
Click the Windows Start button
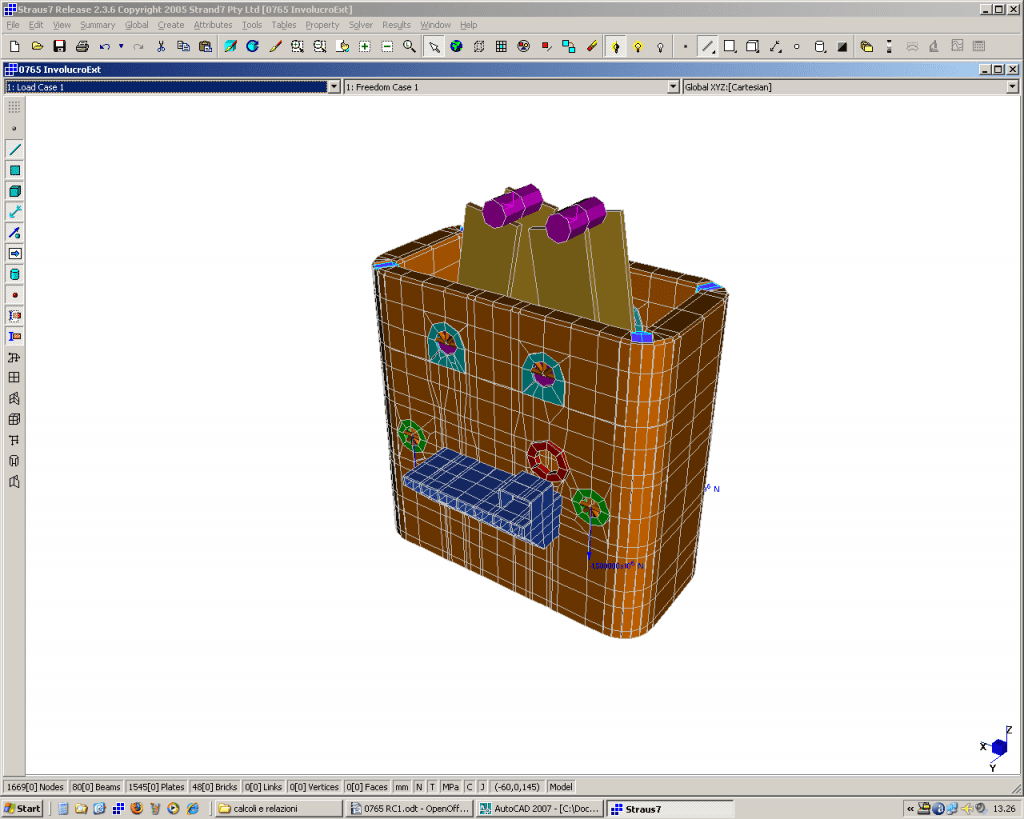[x=22, y=808]
